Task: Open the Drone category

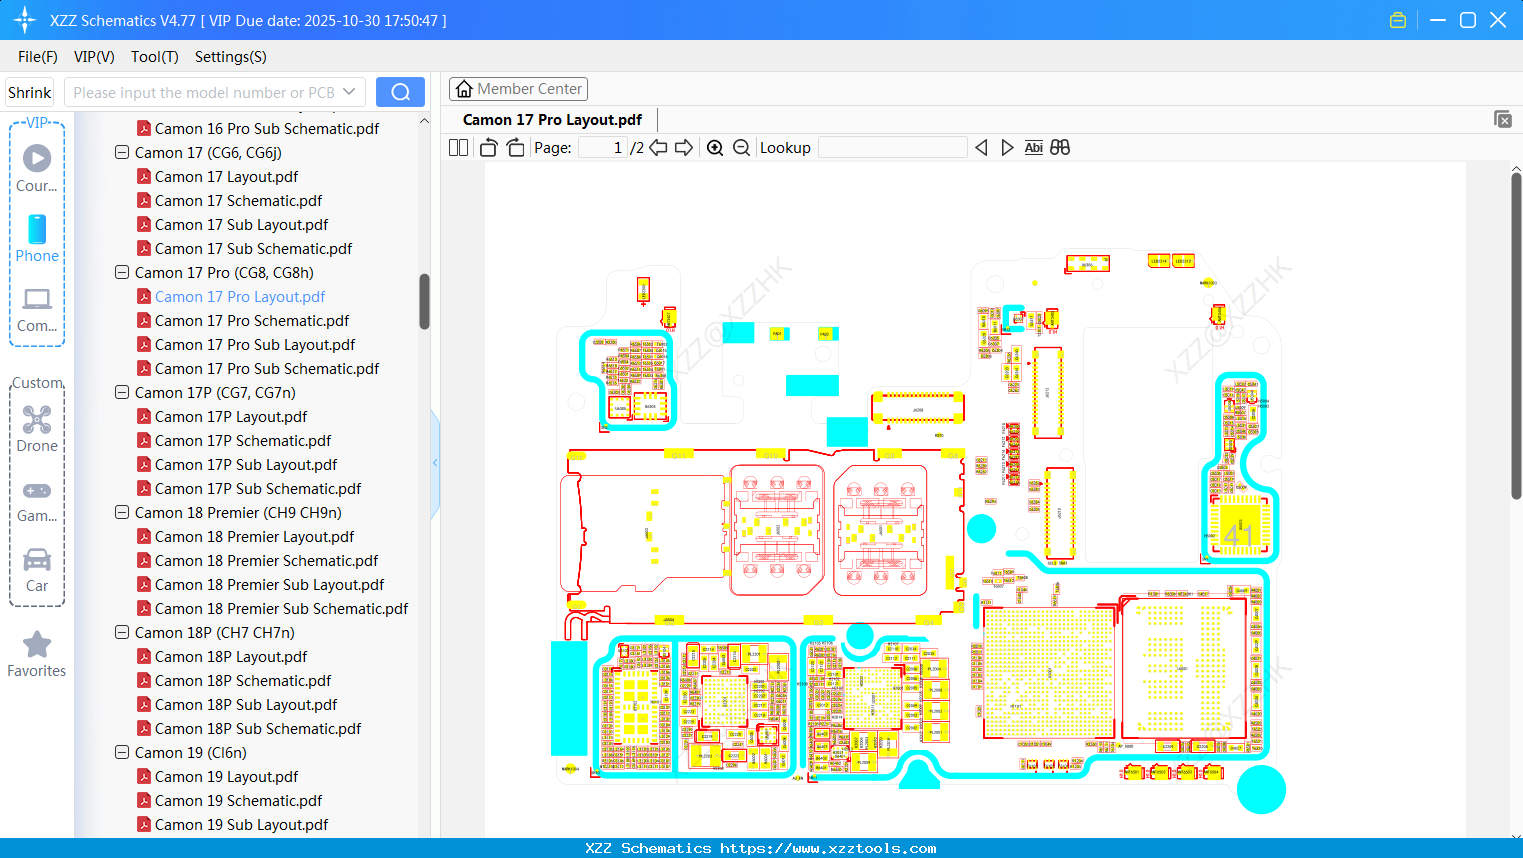Action: point(37,428)
